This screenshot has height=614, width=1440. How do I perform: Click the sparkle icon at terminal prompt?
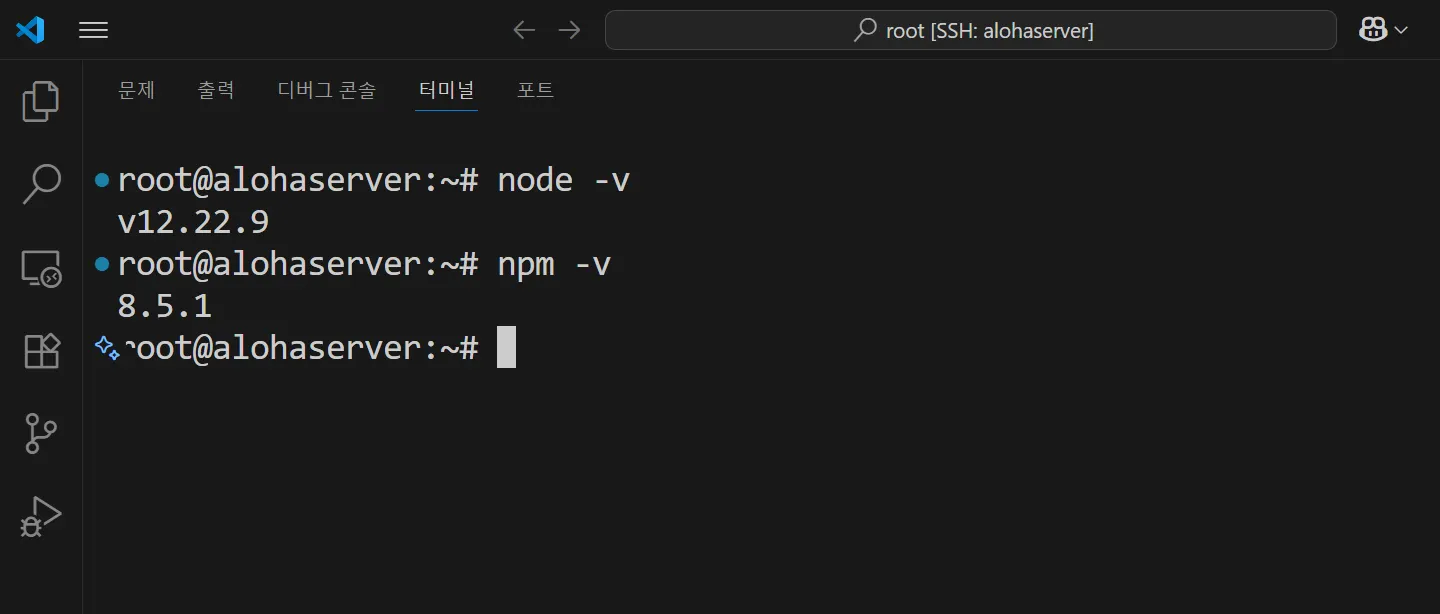pyautogui.click(x=106, y=347)
